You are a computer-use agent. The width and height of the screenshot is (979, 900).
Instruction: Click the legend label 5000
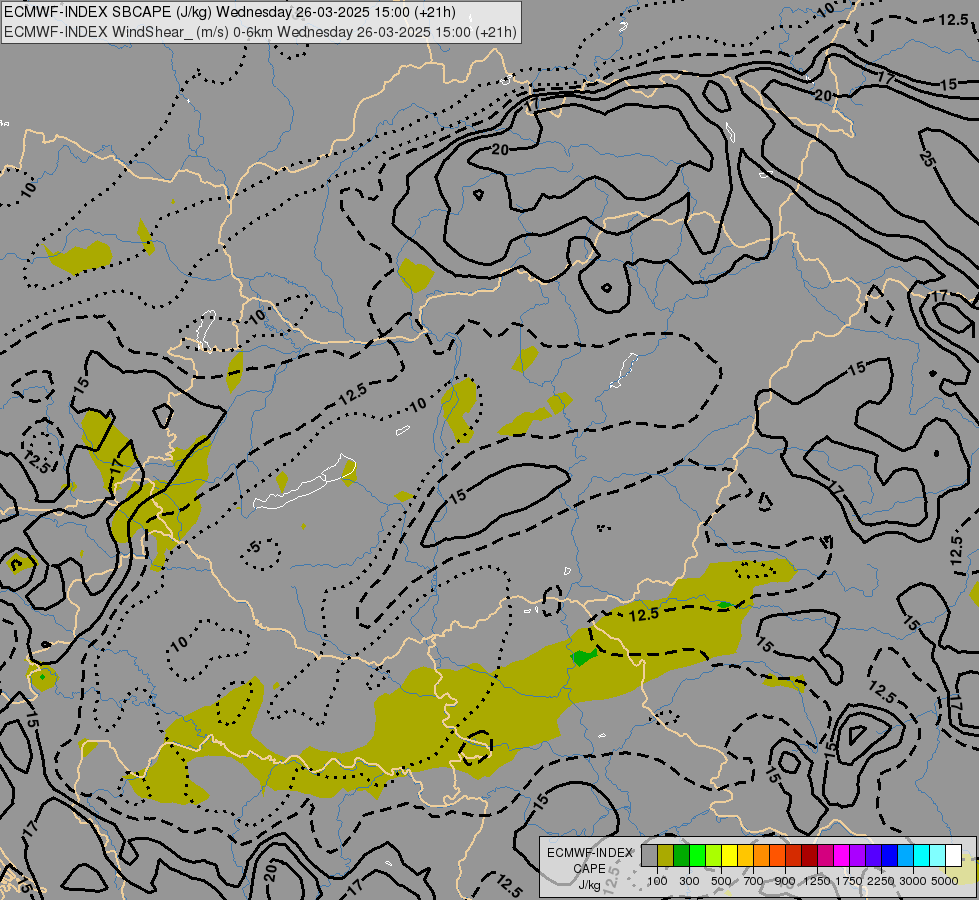pyautogui.click(x=945, y=881)
